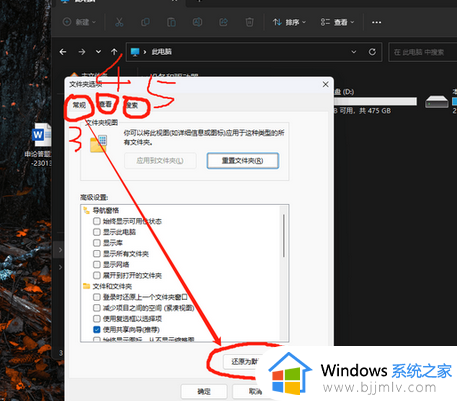457x401 pixels.
Task: Enable the 显示此电脑 checkbox
Action: pyautogui.click(x=97, y=232)
